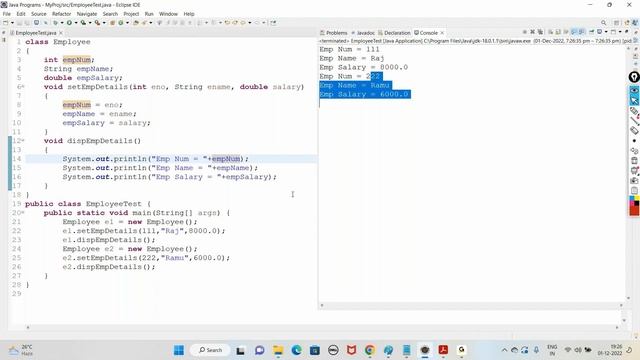This screenshot has height=360, width=640.
Task: Open the New file dropdown arrow
Action: coord(12,22)
